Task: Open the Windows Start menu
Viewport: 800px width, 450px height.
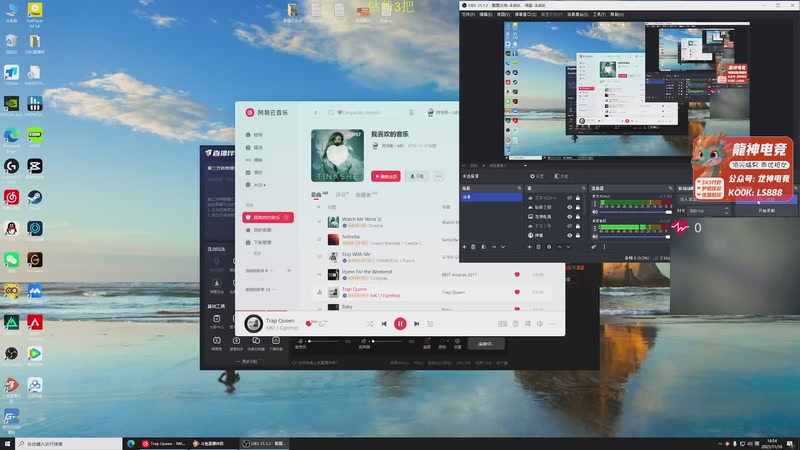Action: click(x=7, y=443)
